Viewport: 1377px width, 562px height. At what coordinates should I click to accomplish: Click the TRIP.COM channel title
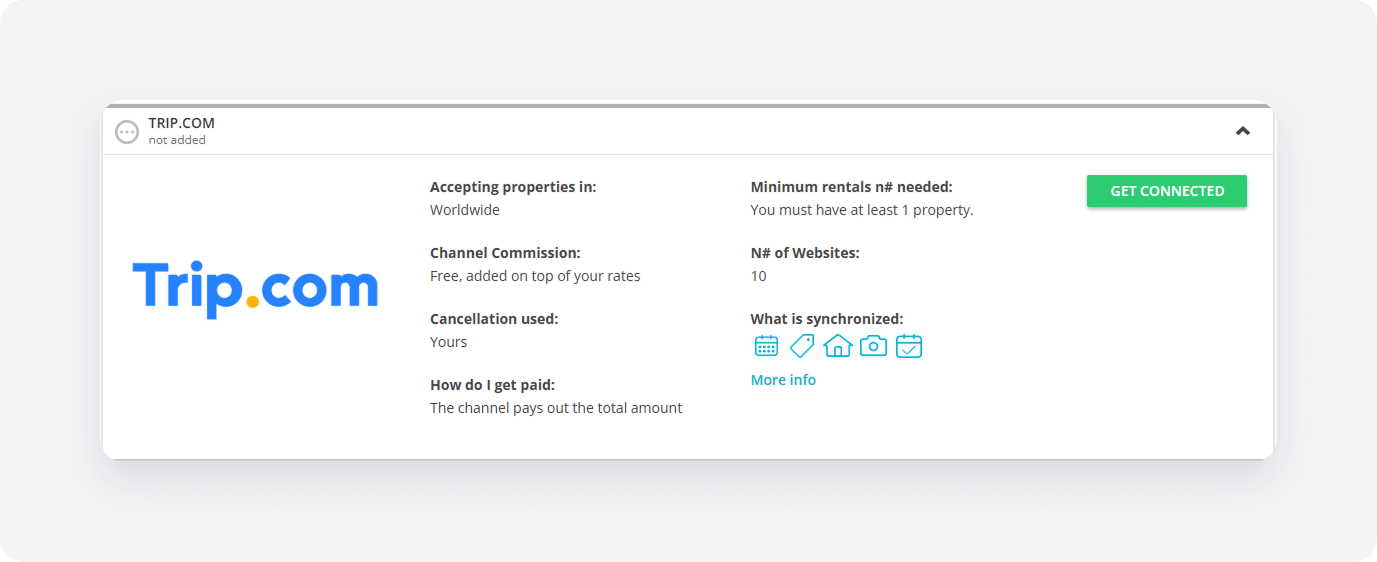(x=182, y=123)
